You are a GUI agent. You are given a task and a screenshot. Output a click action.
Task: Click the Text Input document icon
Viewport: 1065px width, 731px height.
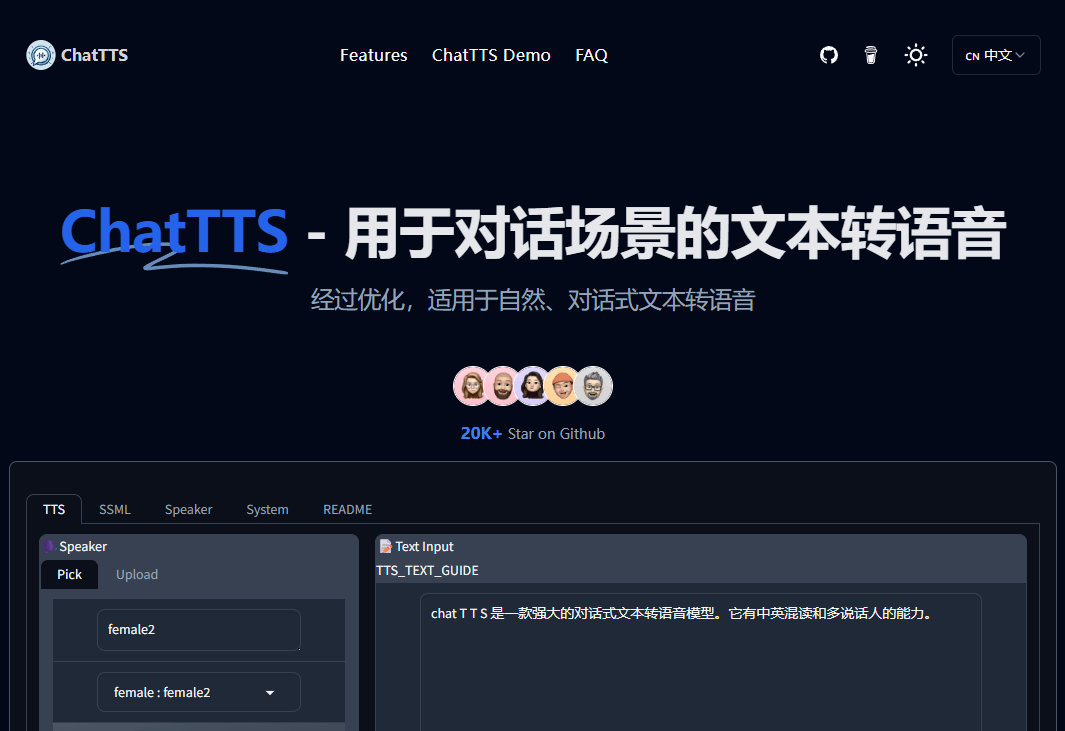(386, 546)
